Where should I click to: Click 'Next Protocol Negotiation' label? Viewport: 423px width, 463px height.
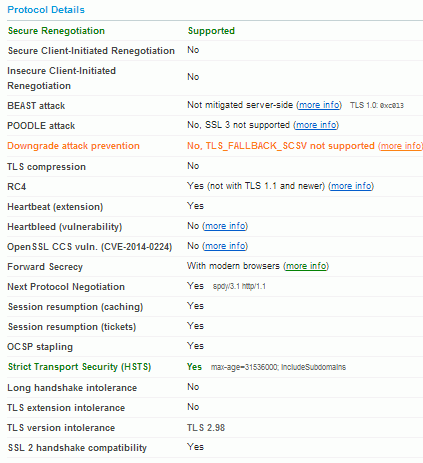coord(66,287)
